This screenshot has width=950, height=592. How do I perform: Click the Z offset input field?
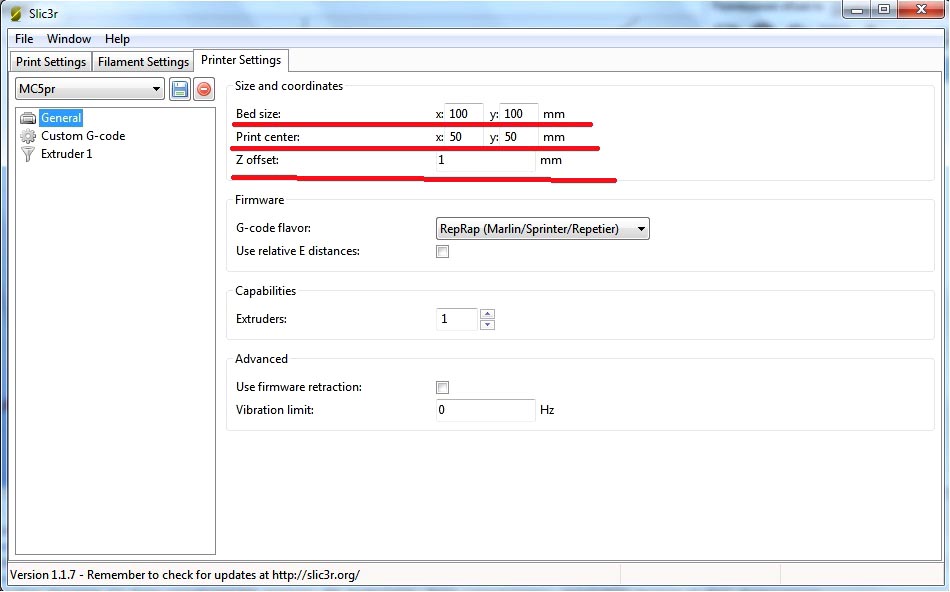click(x=486, y=161)
